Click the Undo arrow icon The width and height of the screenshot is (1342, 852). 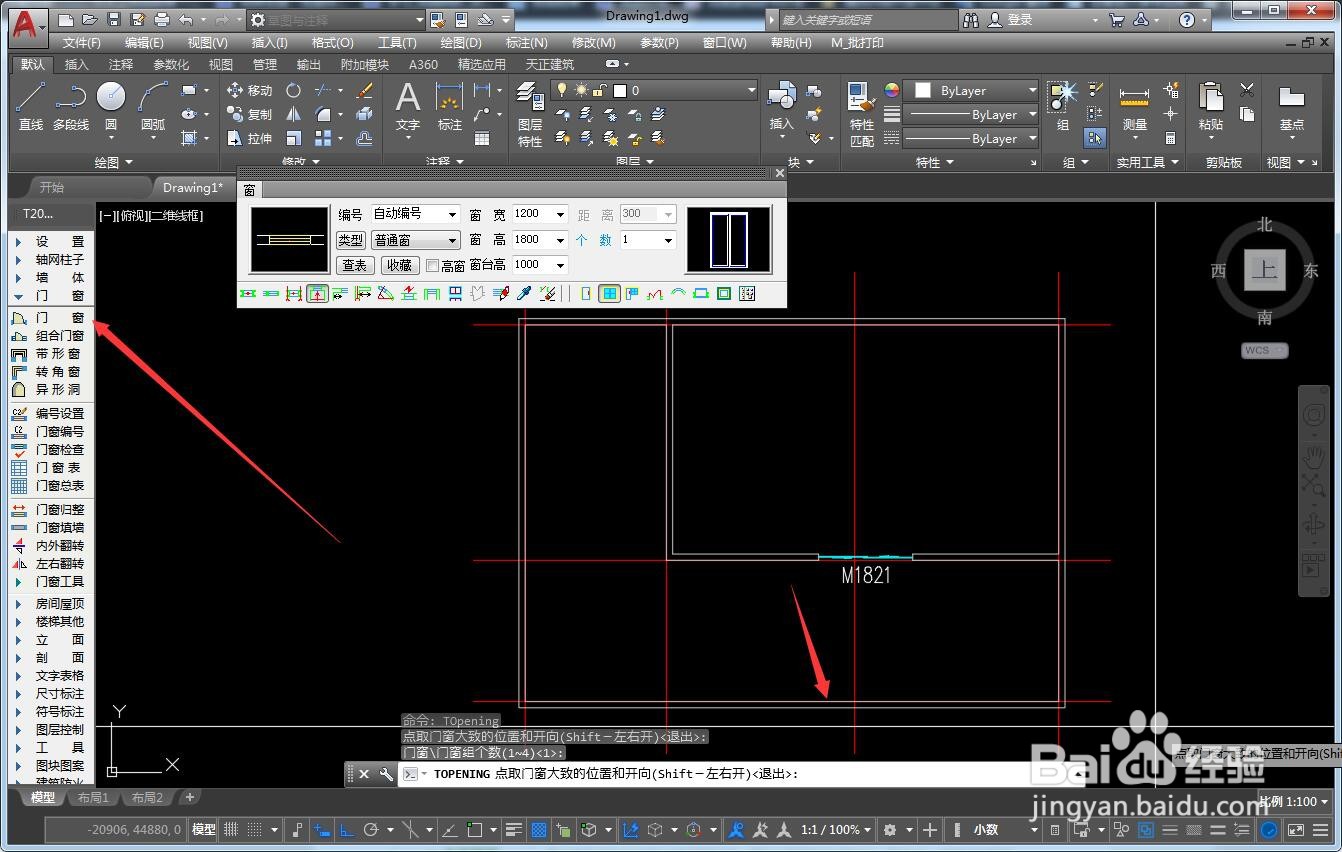coord(186,20)
